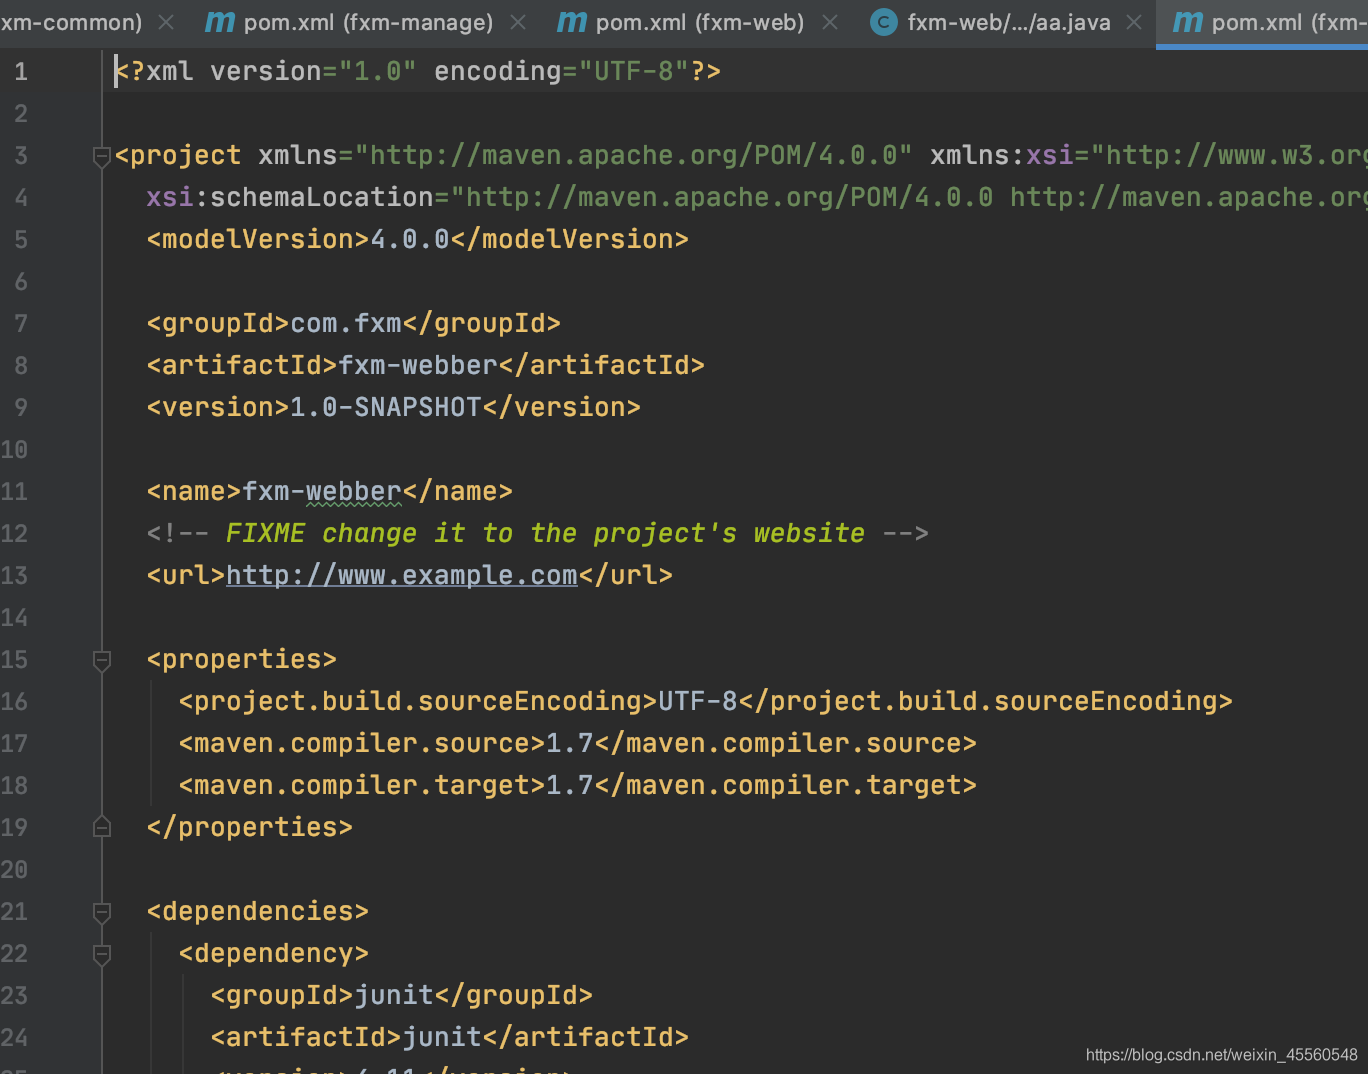Click the version 1.0-SNAPSHOT text
The image size is (1368, 1074).
coord(394,407)
